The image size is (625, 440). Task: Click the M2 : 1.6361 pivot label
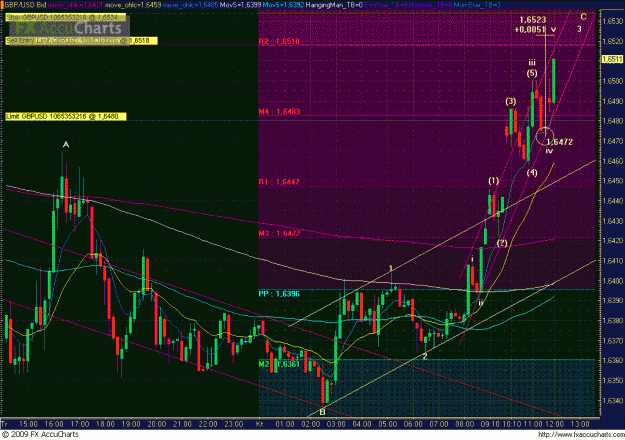(x=279, y=364)
